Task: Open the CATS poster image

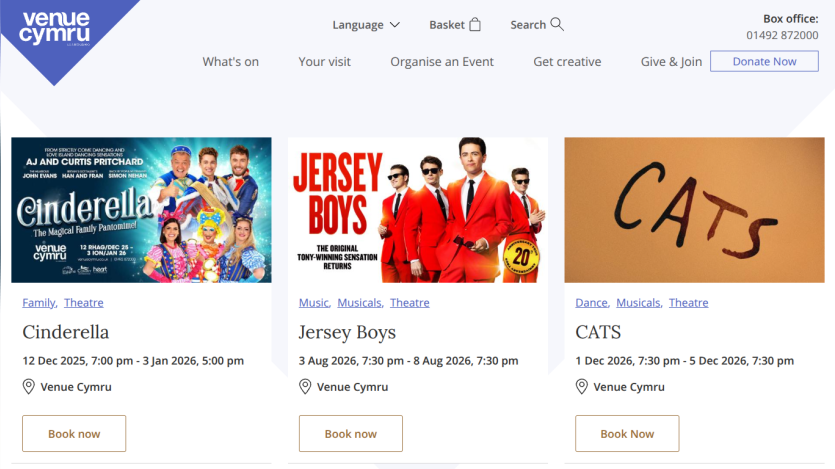Action: (x=694, y=210)
